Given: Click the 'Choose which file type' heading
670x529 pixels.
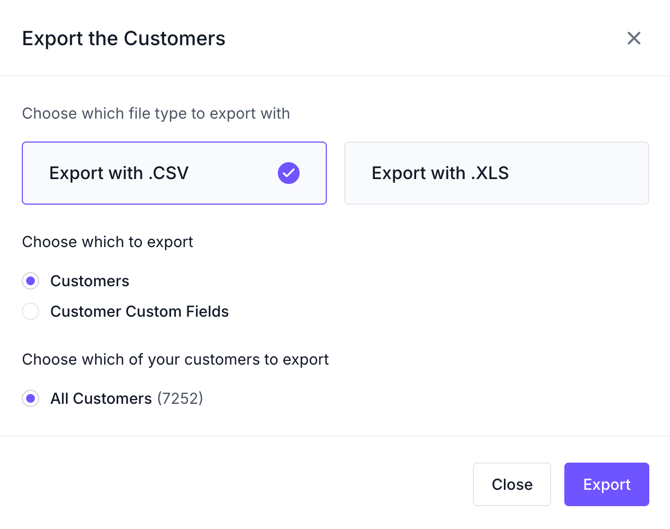Looking at the screenshot, I should pyautogui.click(x=156, y=113).
